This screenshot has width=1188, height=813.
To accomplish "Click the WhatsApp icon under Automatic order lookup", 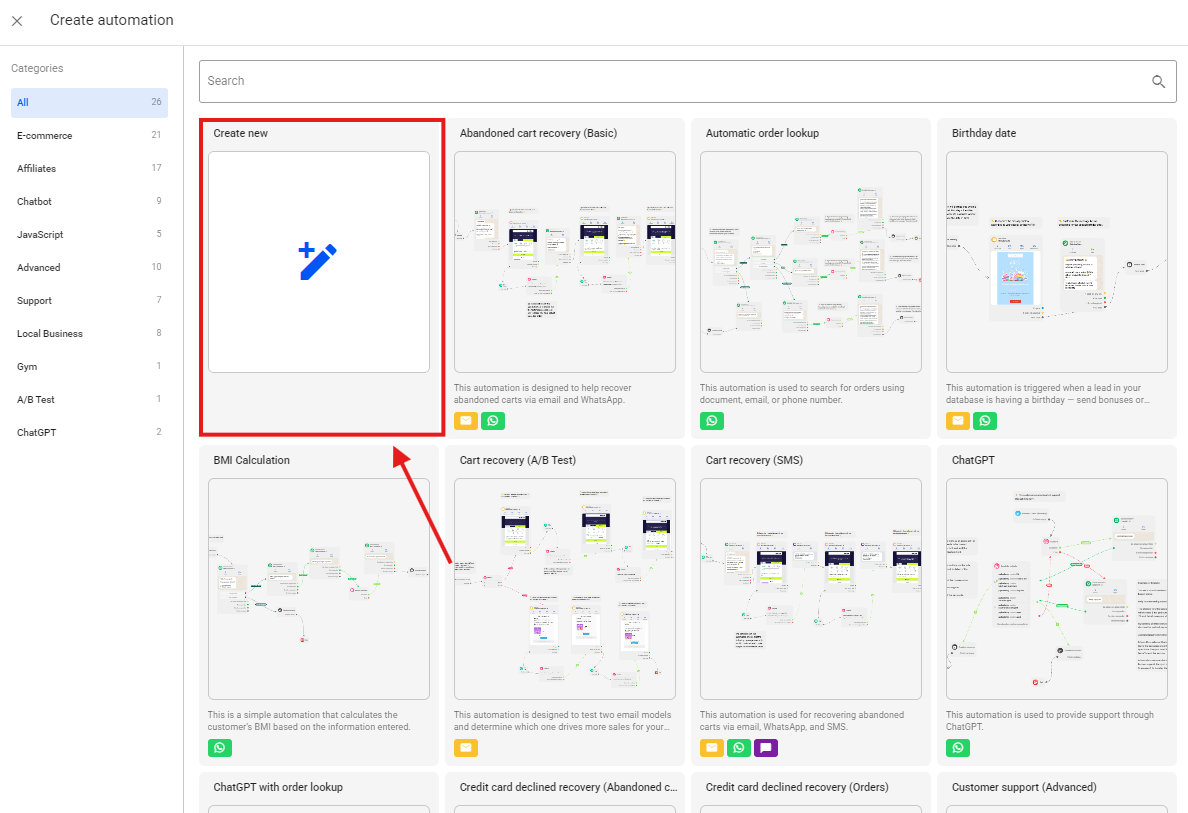I will (x=712, y=421).
